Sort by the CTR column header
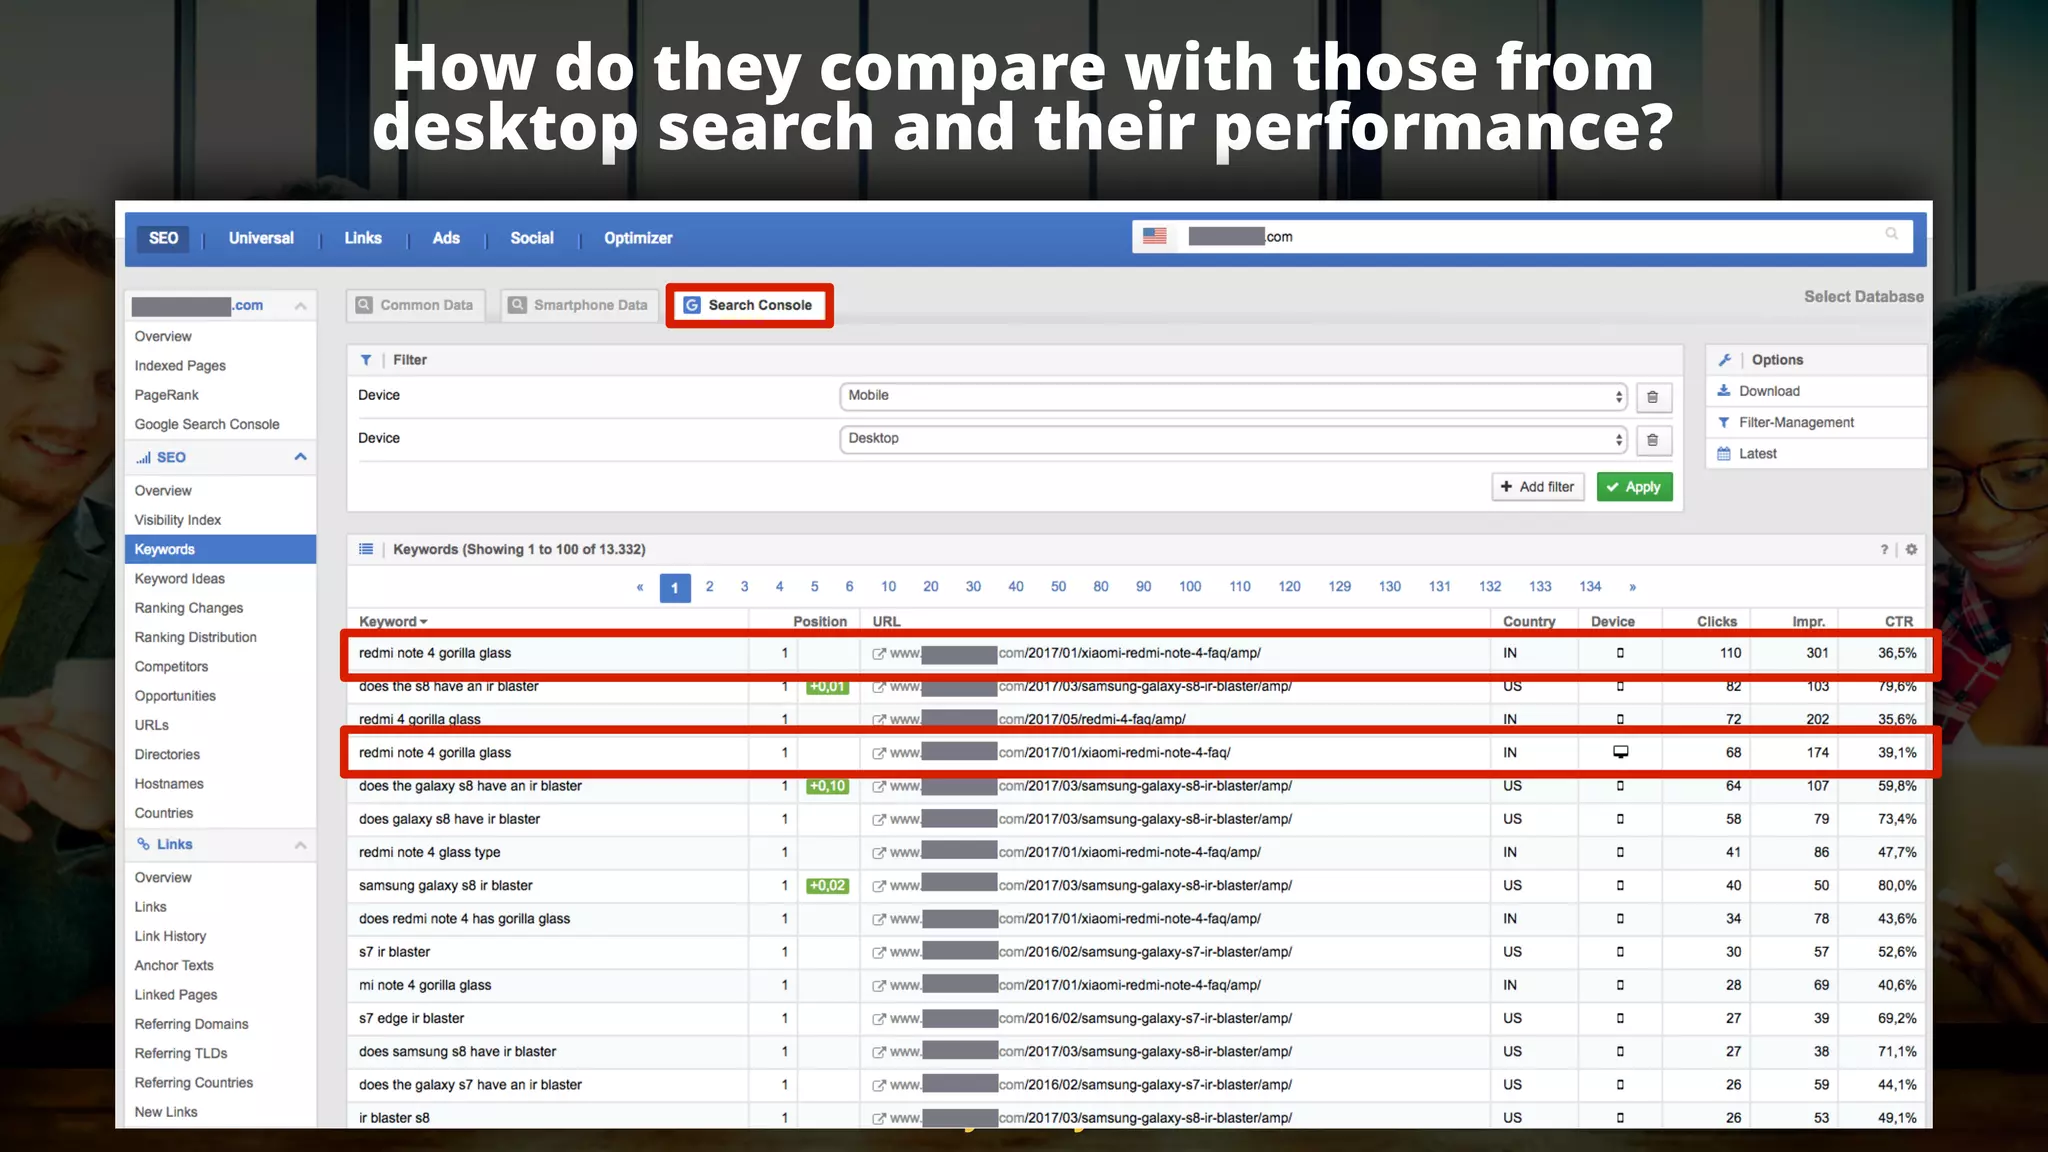 (1899, 621)
